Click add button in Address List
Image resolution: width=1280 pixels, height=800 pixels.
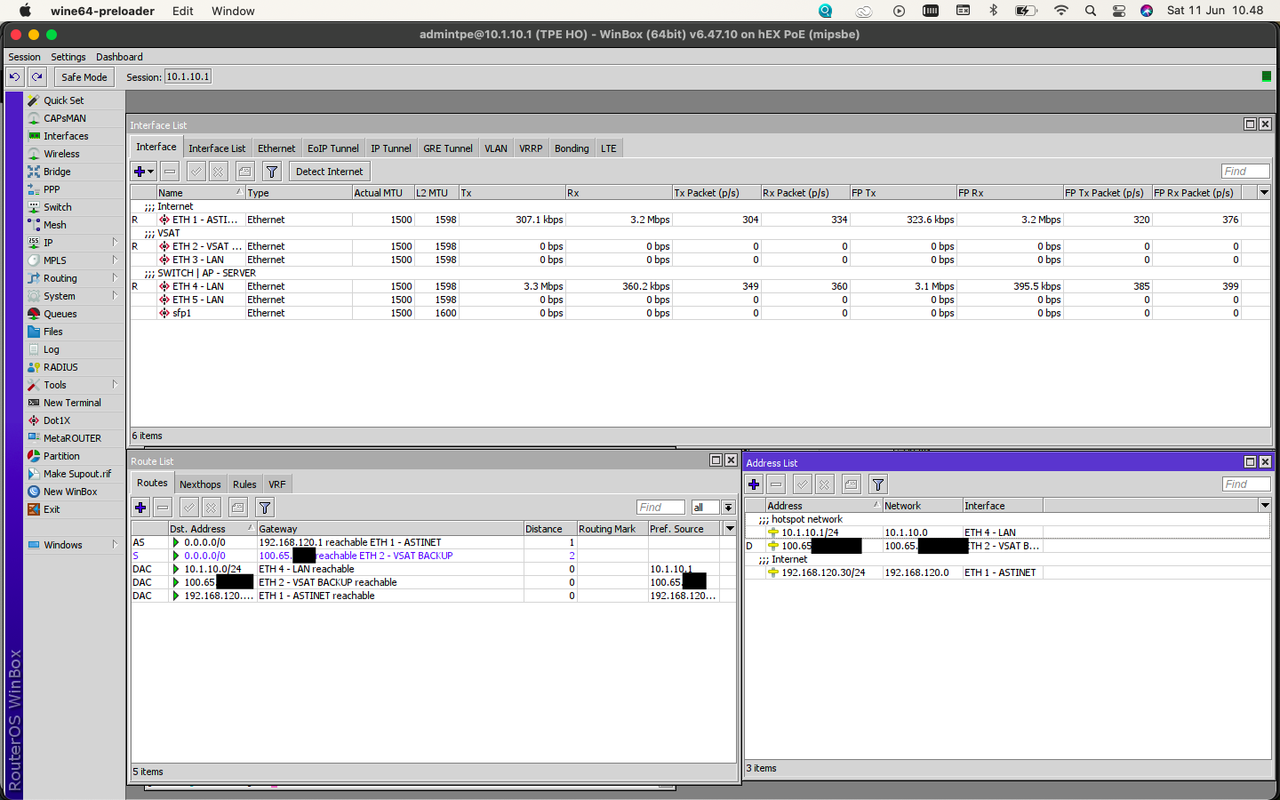[x=754, y=485]
